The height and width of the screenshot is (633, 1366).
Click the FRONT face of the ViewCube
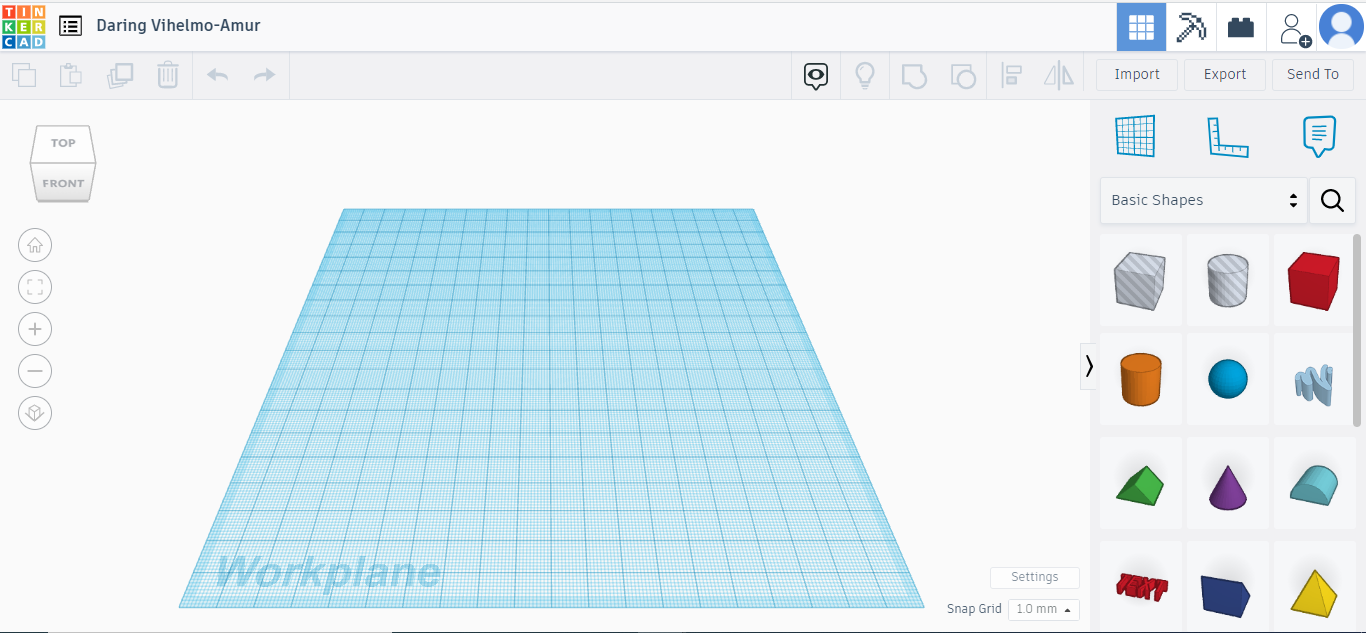[63, 182]
